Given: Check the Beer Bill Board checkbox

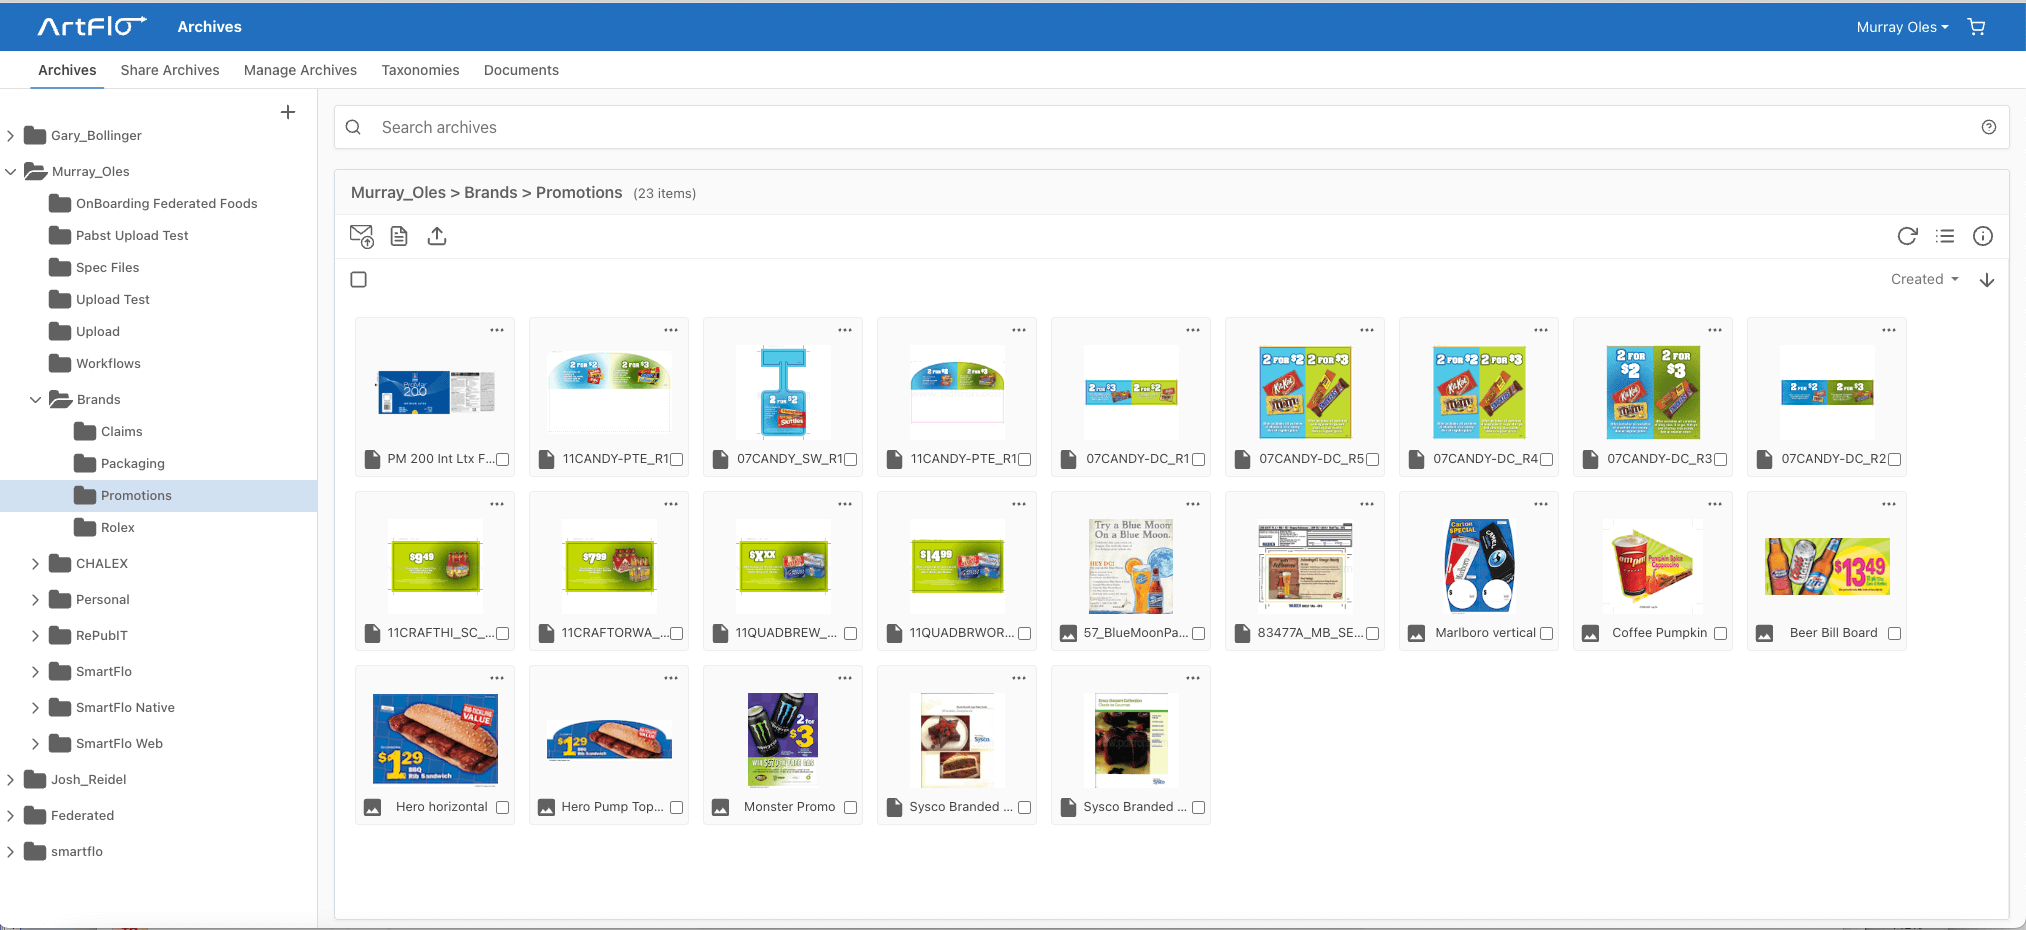Looking at the screenshot, I should [x=1895, y=634].
